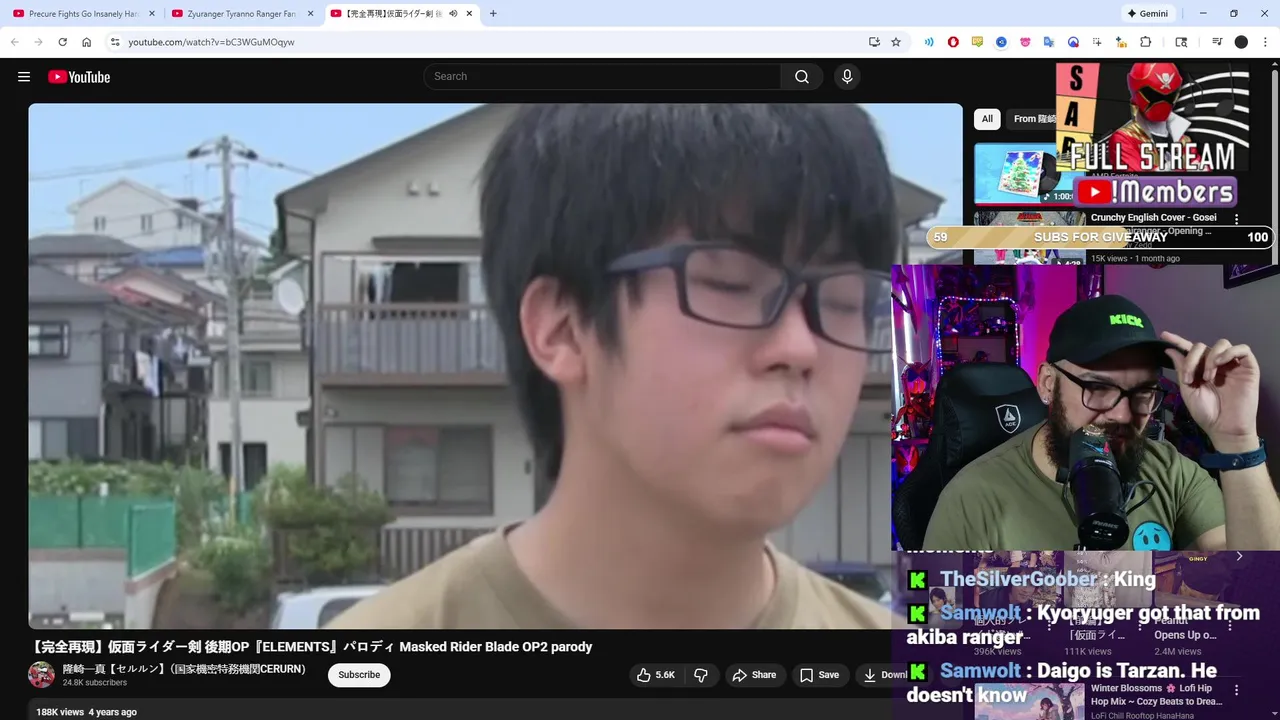
Task: Open the uploader channel name link
Action: pos(184,669)
